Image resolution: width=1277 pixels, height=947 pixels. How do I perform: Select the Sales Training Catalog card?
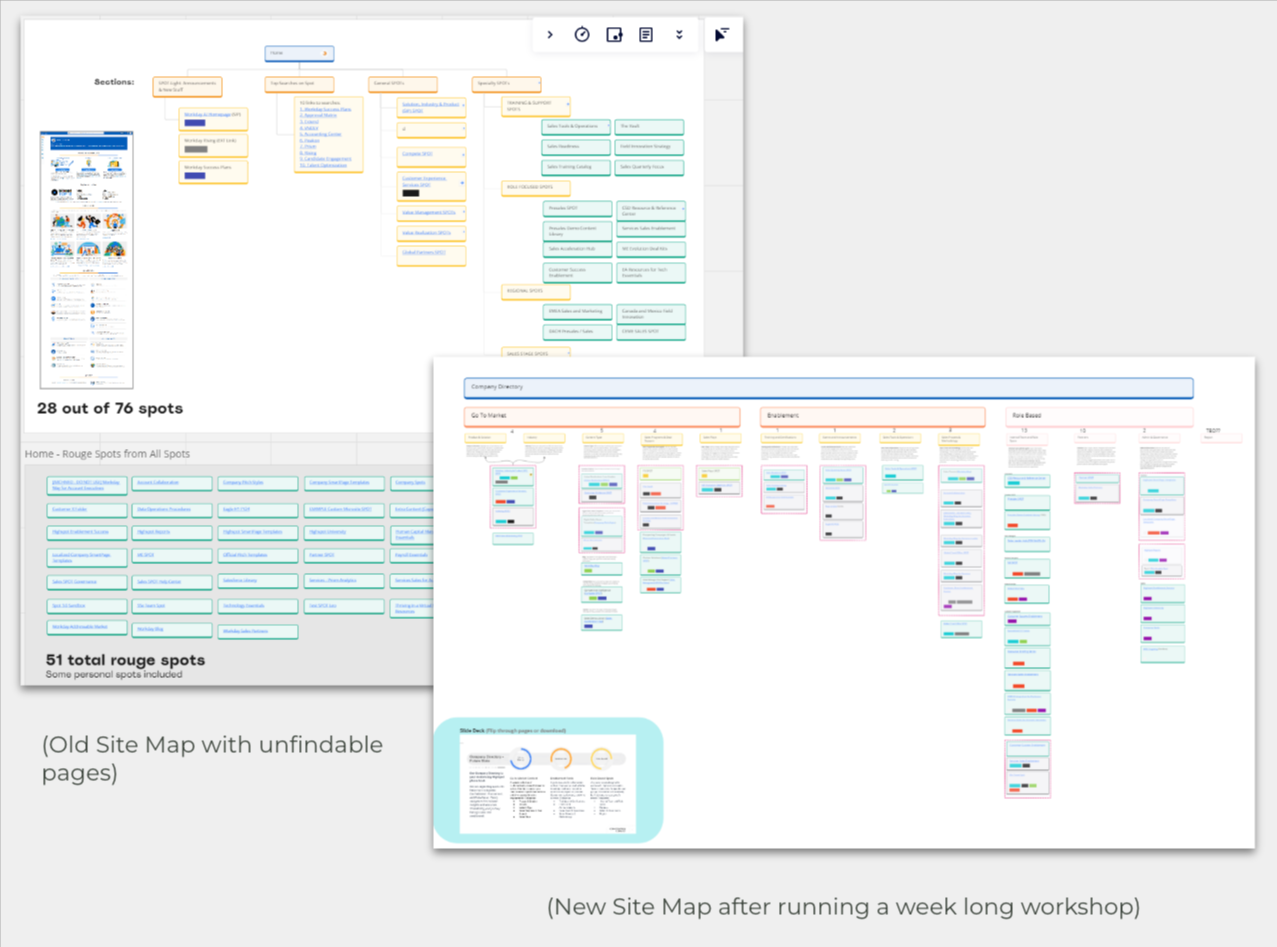pos(577,167)
